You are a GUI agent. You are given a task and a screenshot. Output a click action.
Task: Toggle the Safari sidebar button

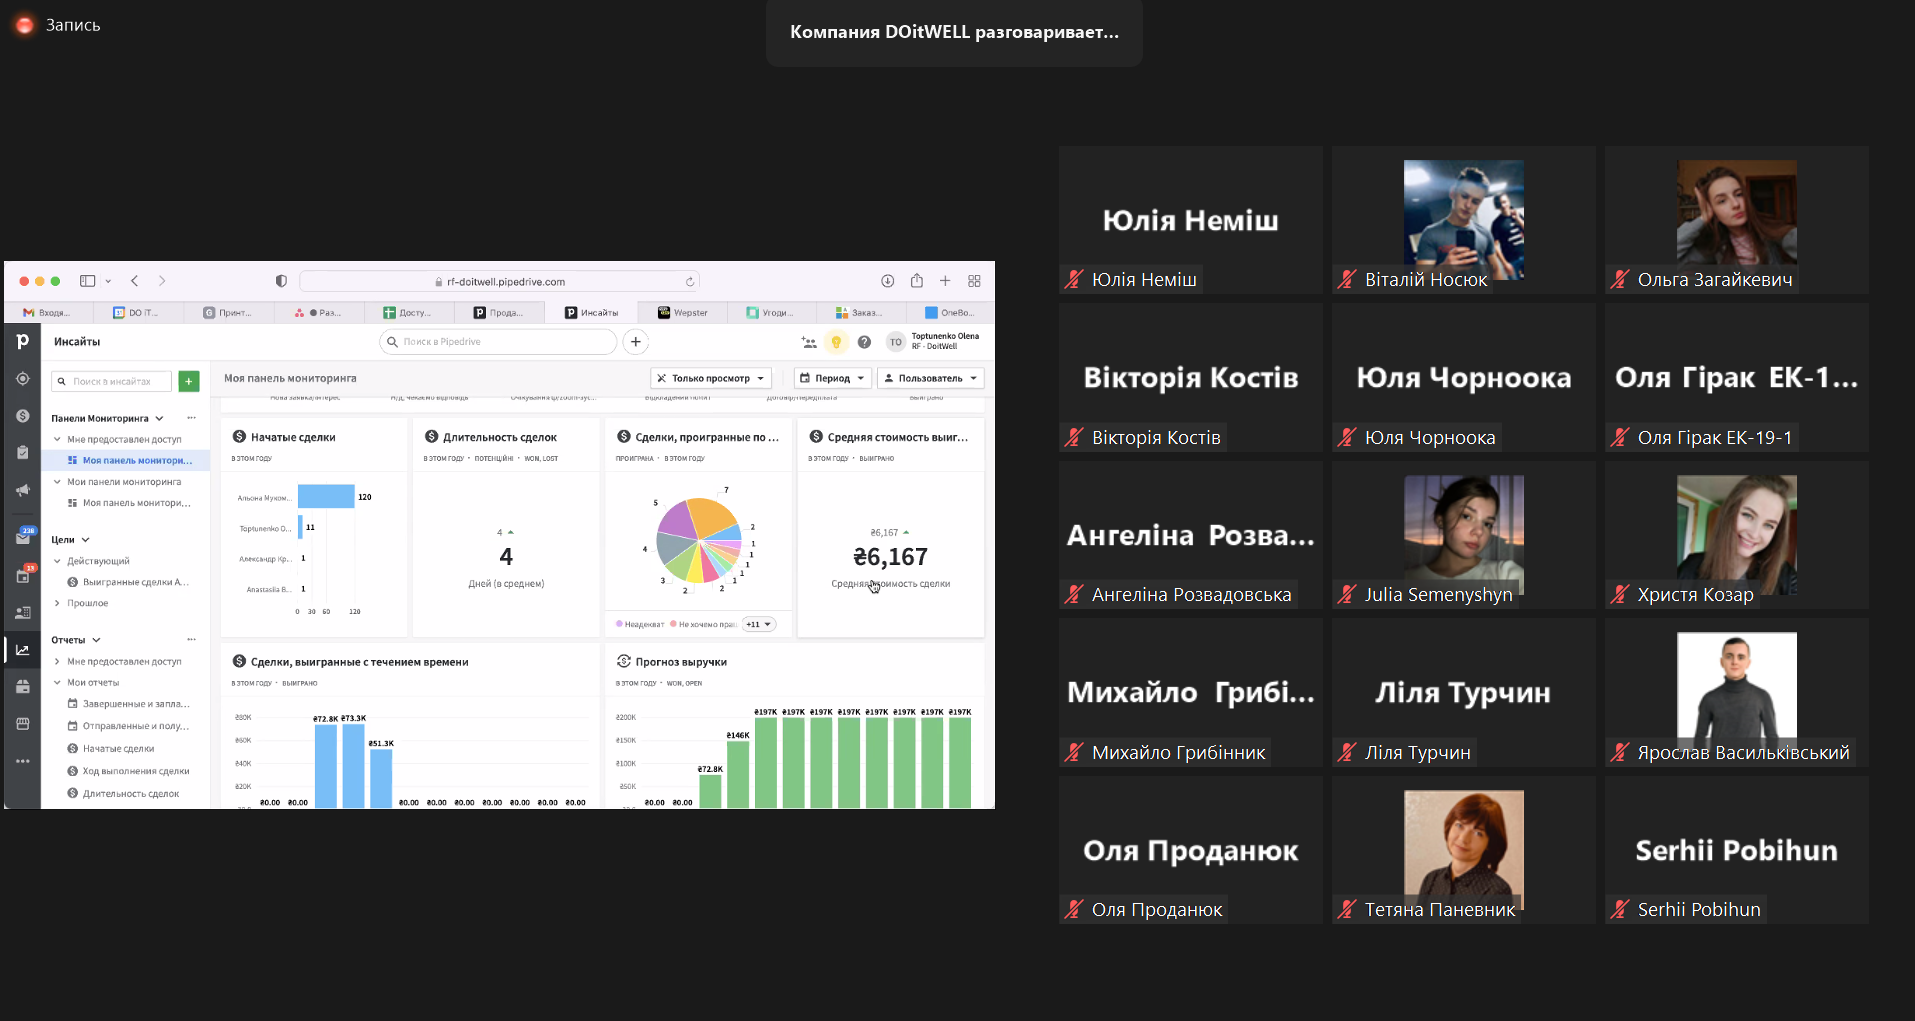pos(88,281)
